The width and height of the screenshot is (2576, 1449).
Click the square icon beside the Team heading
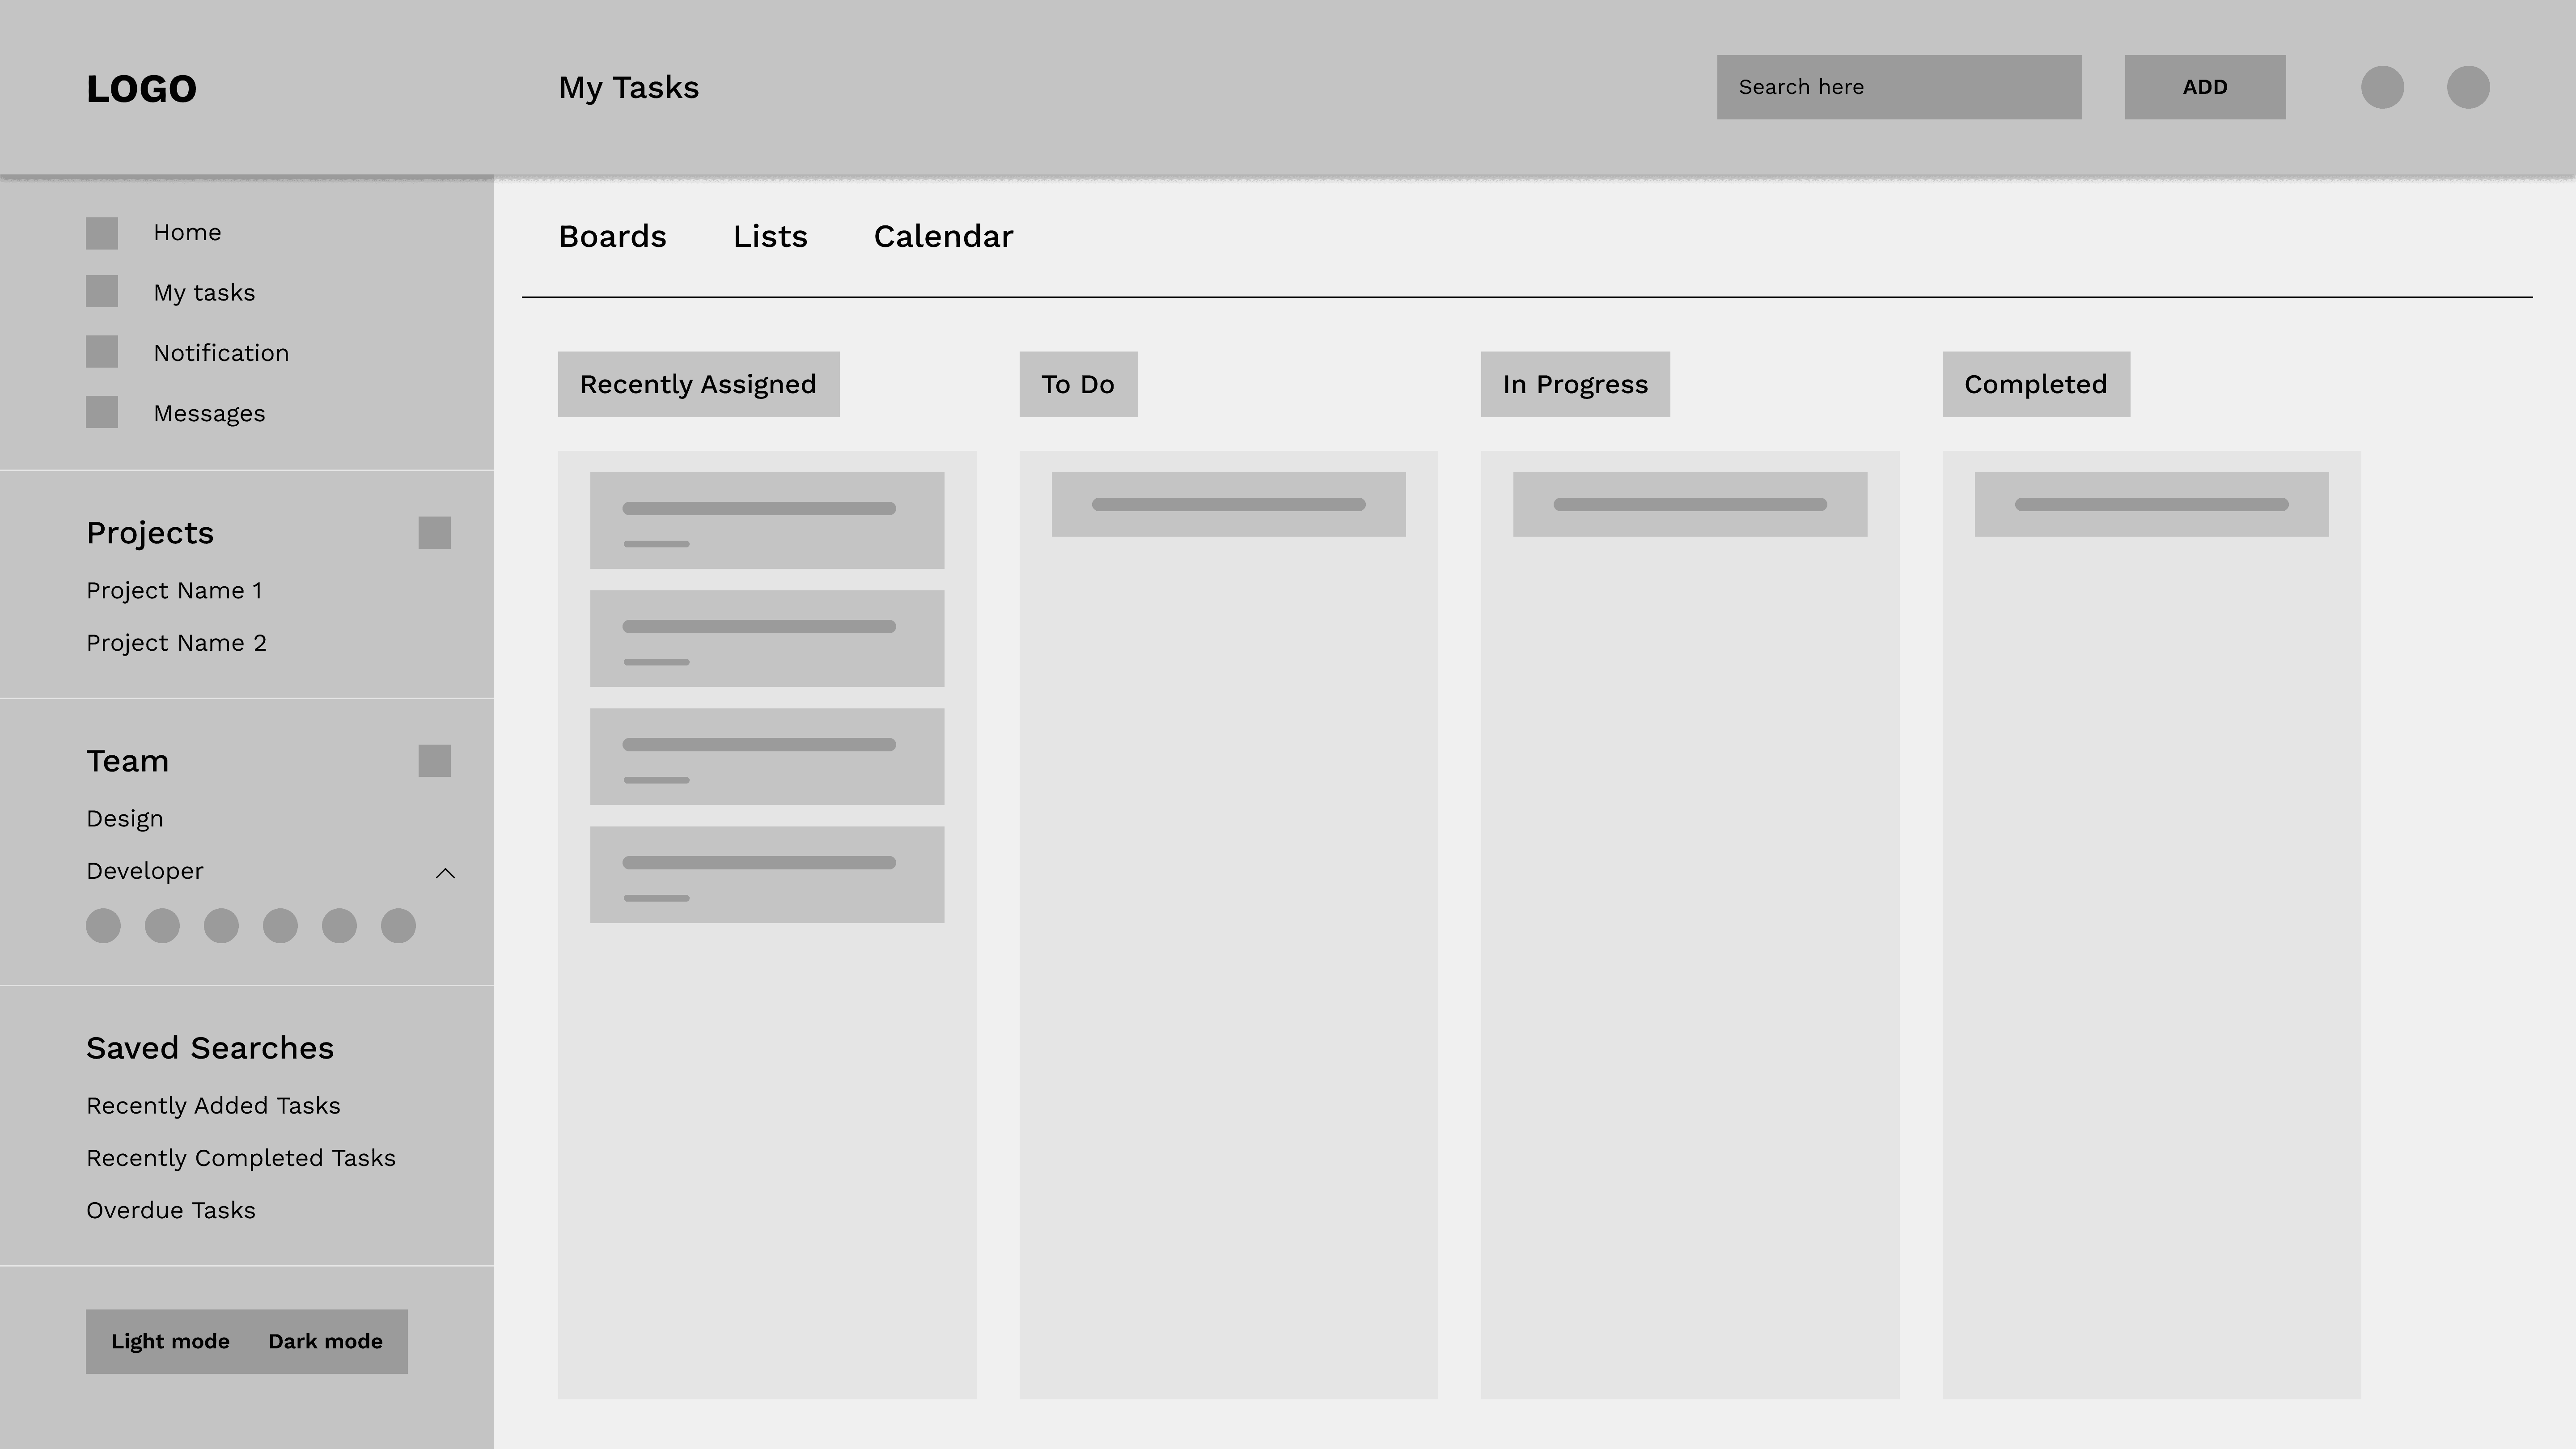pos(434,761)
